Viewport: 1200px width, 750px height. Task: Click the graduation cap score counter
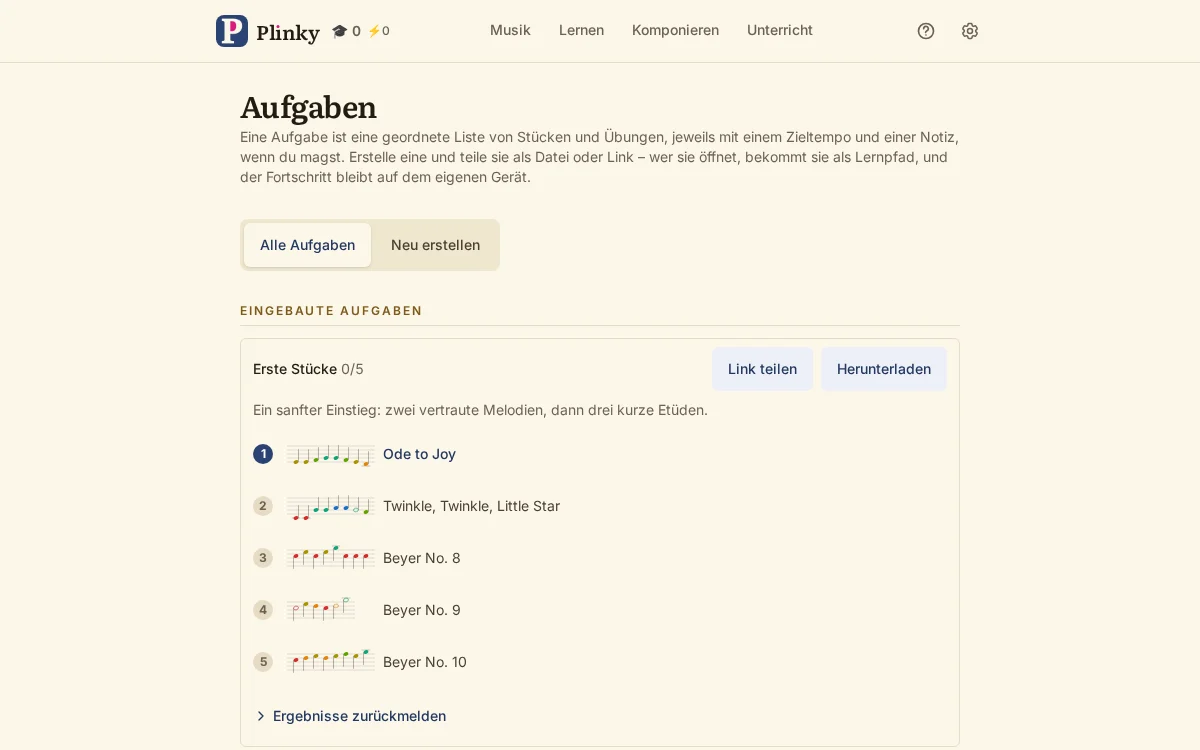pyautogui.click(x=346, y=31)
